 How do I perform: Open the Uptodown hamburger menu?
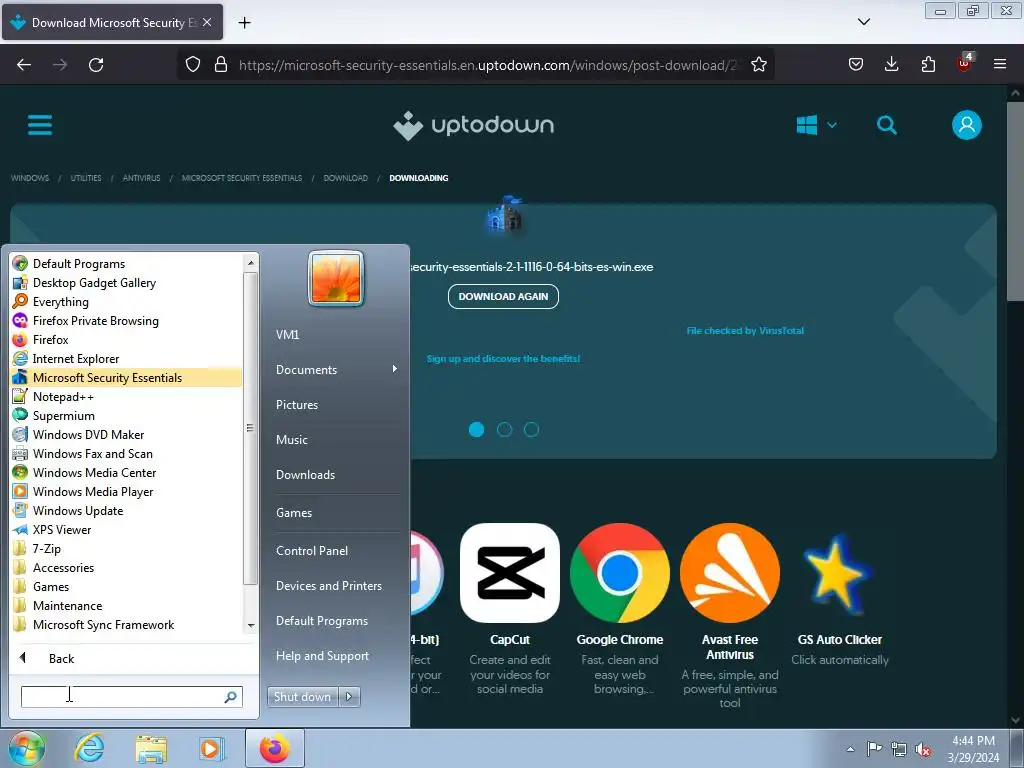40,125
